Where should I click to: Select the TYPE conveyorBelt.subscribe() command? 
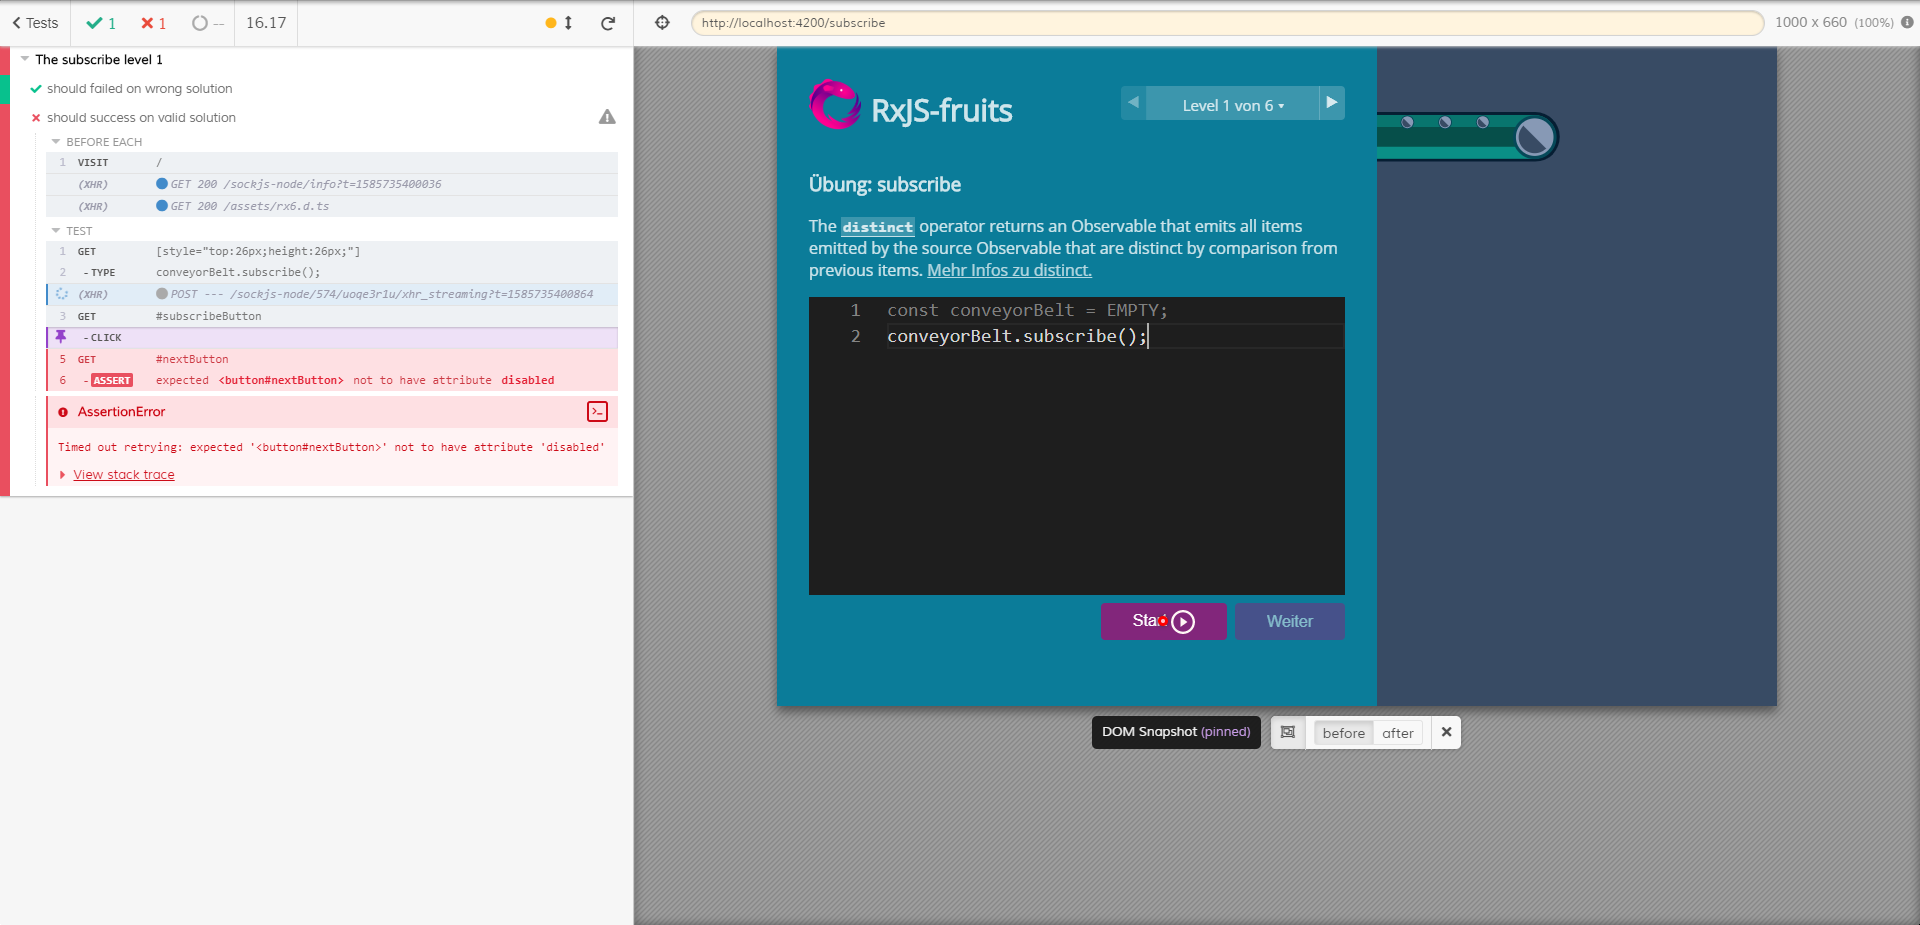332,272
